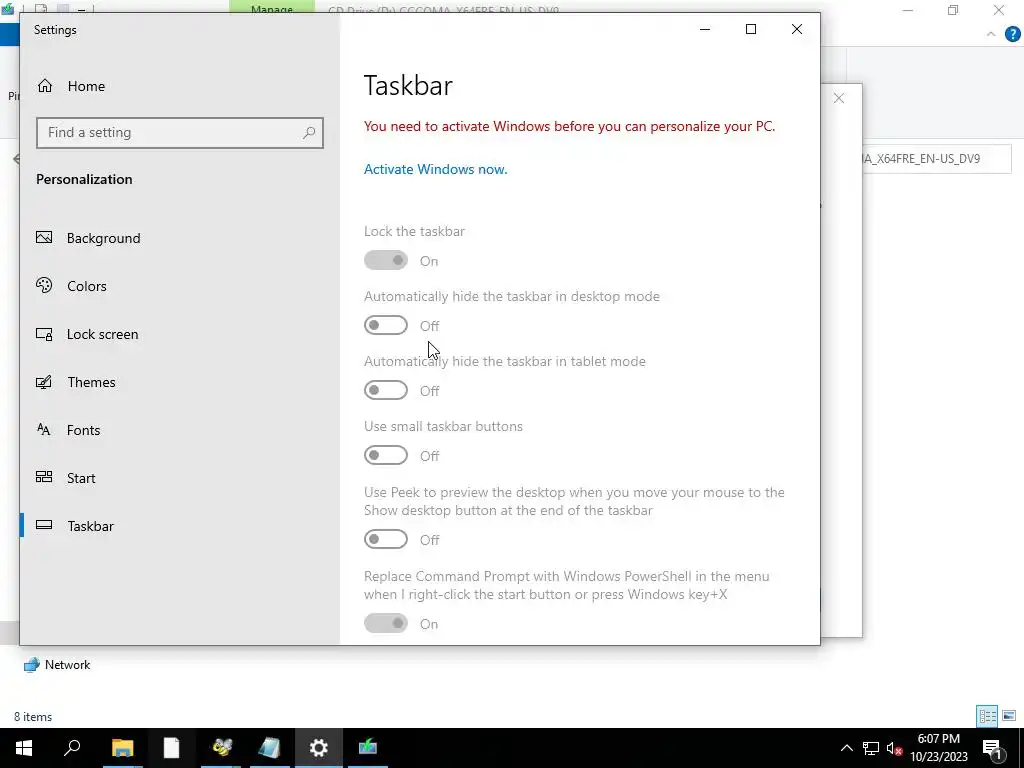1024x768 pixels.
Task: Close the Settings window
Action: pos(797,29)
